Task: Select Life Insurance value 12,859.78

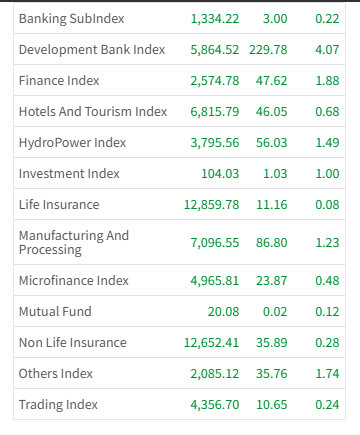Action: (212, 205)
